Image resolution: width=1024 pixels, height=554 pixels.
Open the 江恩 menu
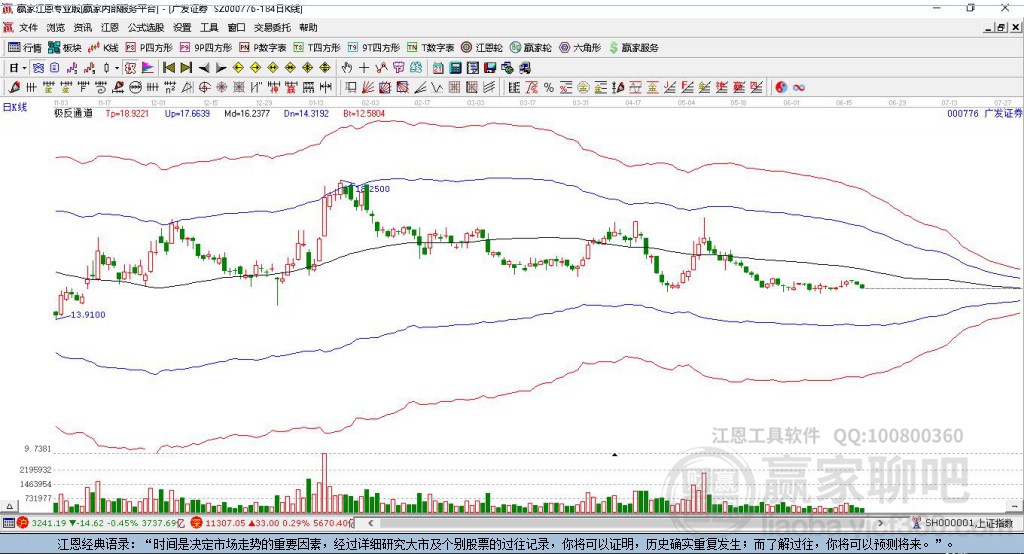click(110, 27)
